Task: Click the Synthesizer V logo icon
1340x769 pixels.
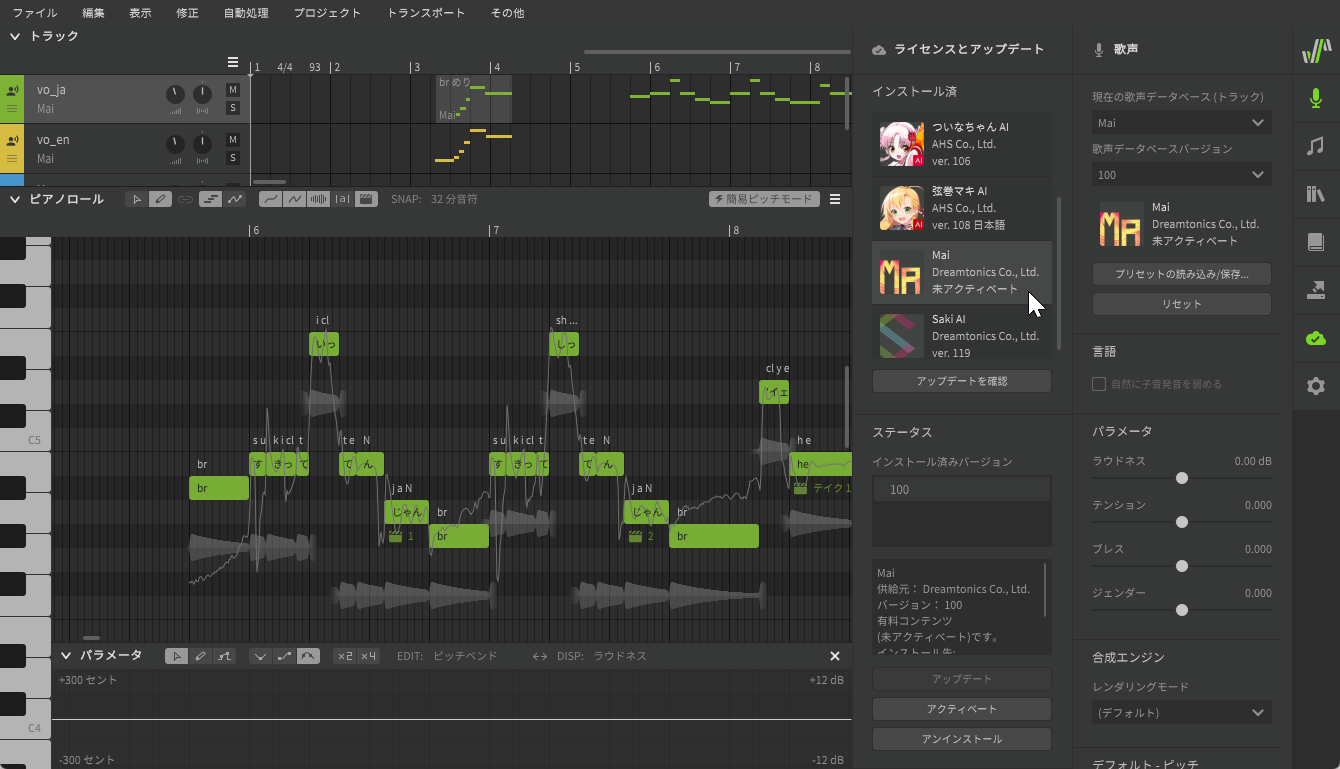Action: [1316, 50]
